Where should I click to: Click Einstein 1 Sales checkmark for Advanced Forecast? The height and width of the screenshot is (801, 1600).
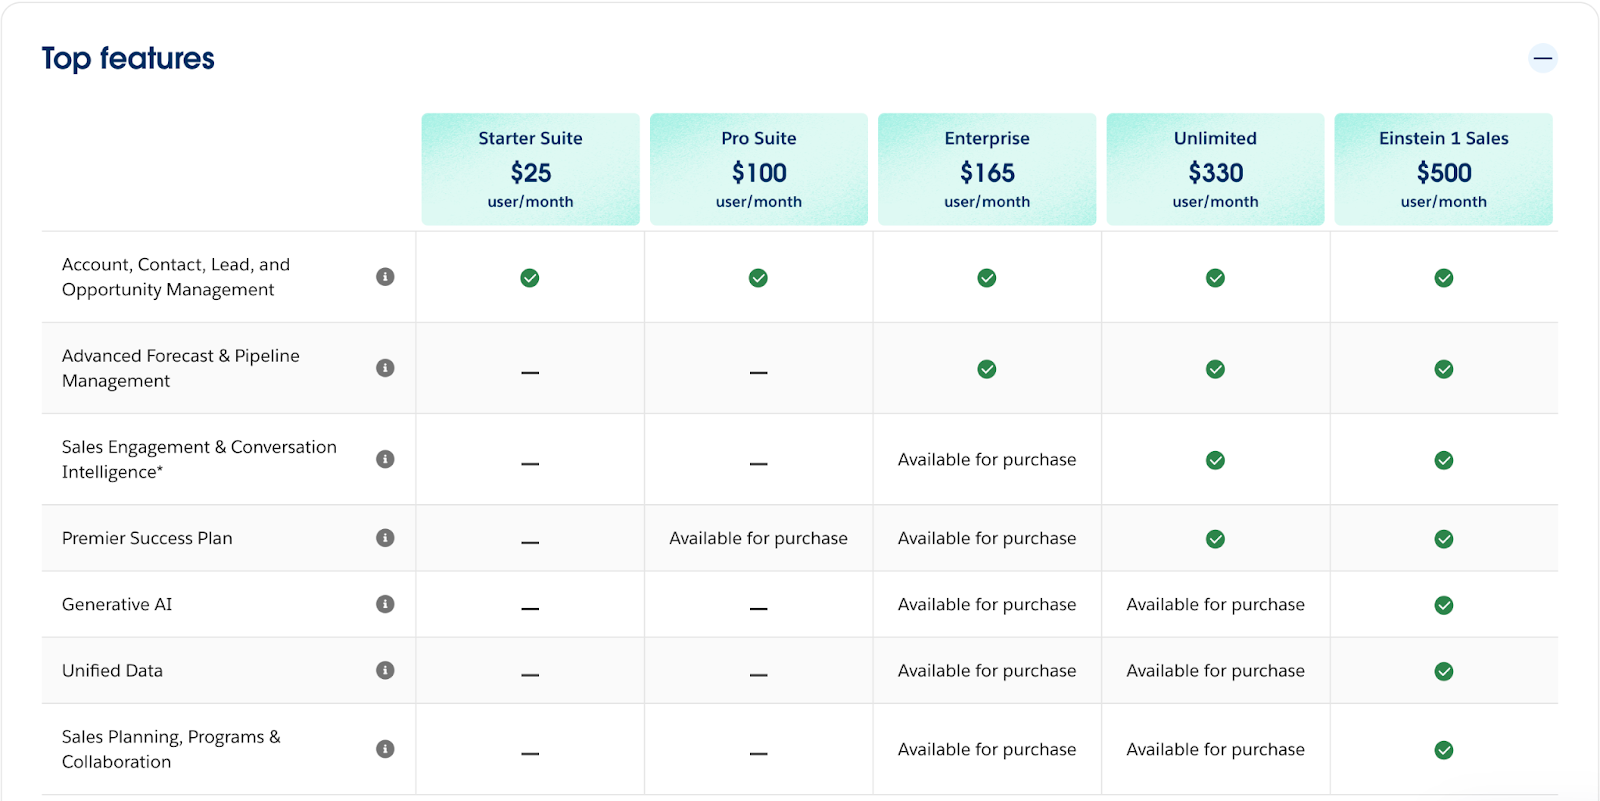tap(1444, 369)
